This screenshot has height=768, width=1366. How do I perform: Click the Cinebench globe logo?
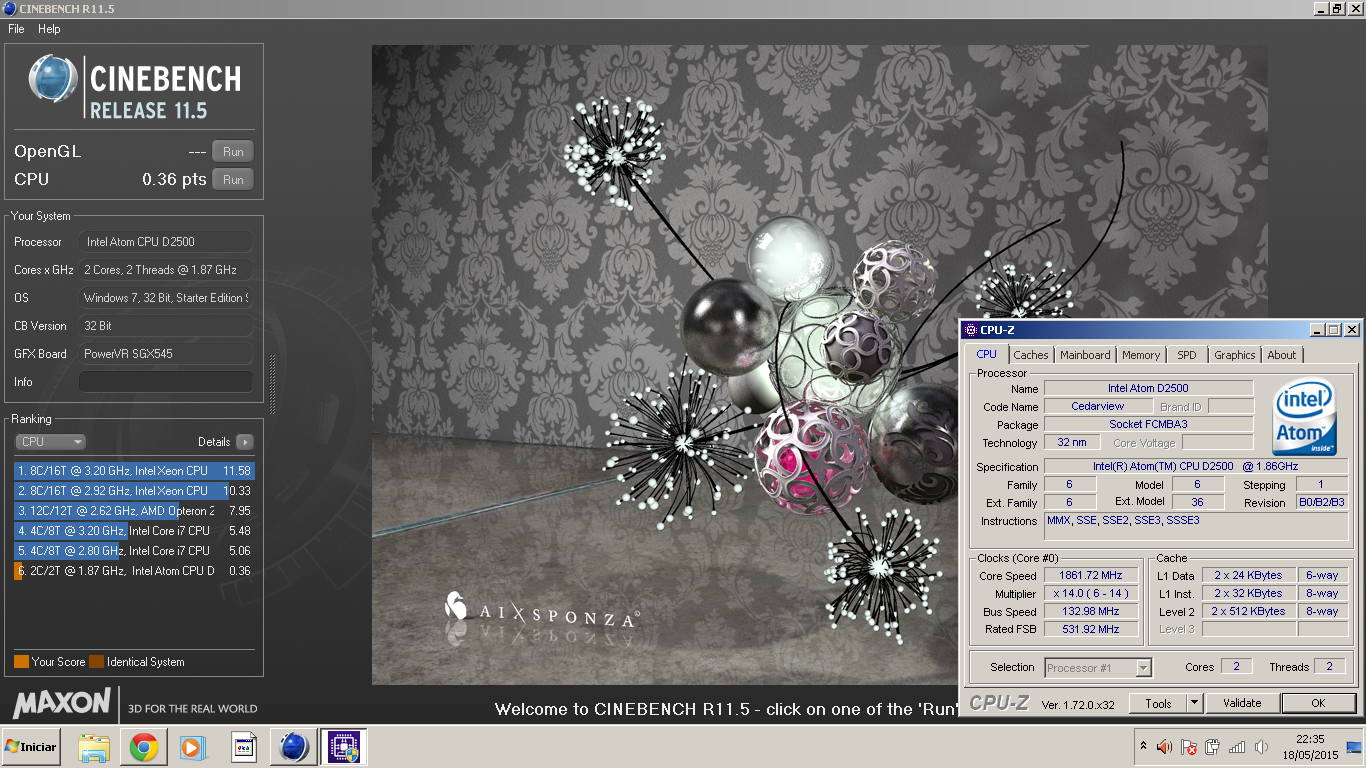pyautogui.click(x=53, y=80)
